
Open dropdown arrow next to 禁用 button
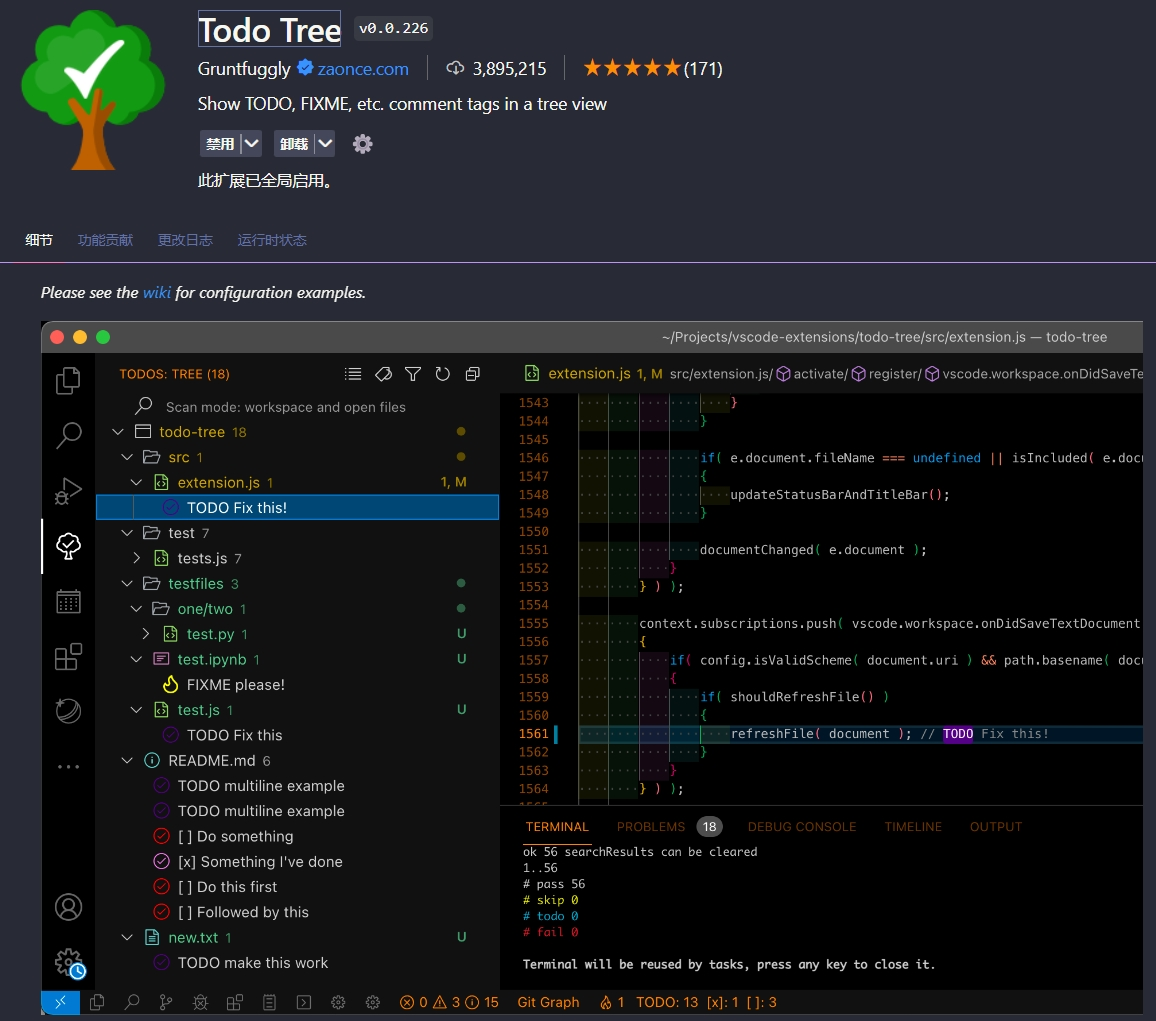coord(251,144)
